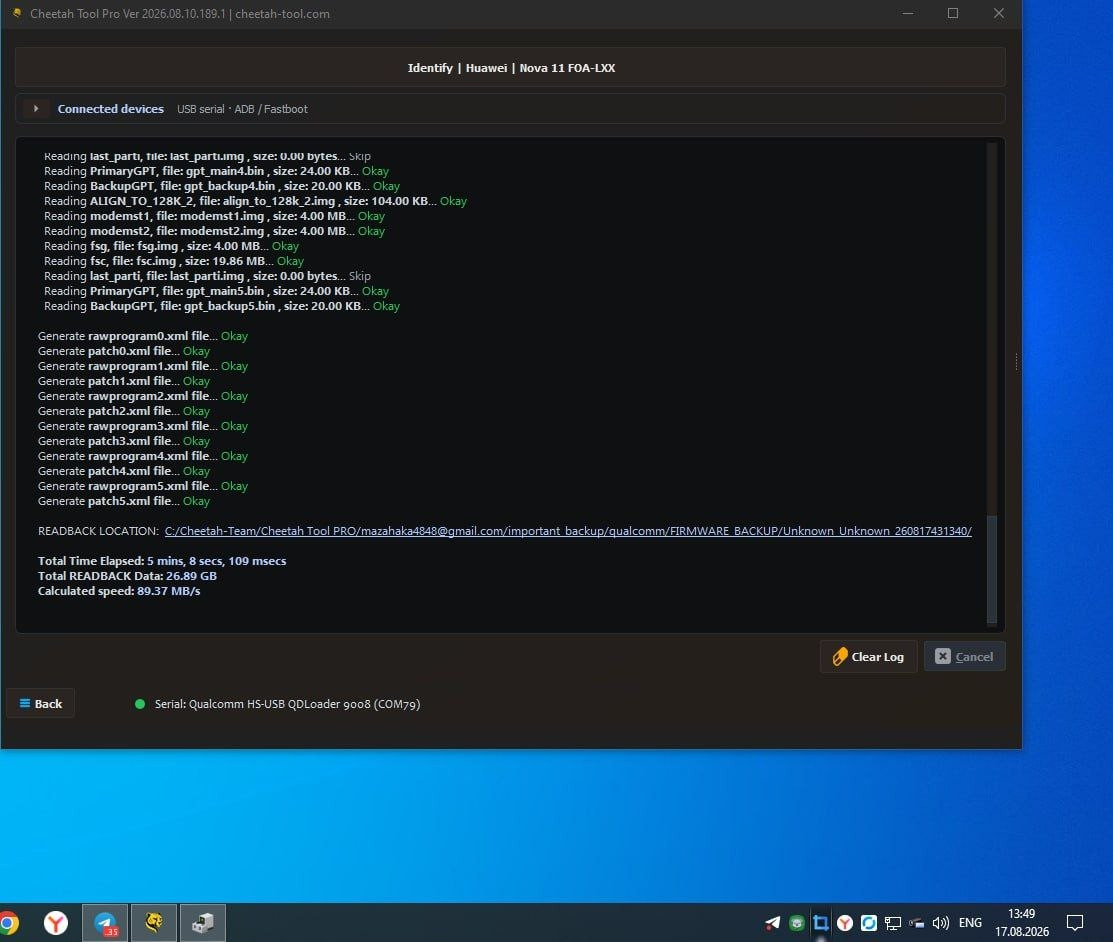Click the Cheetah Tool window title icon

(16, 13)
